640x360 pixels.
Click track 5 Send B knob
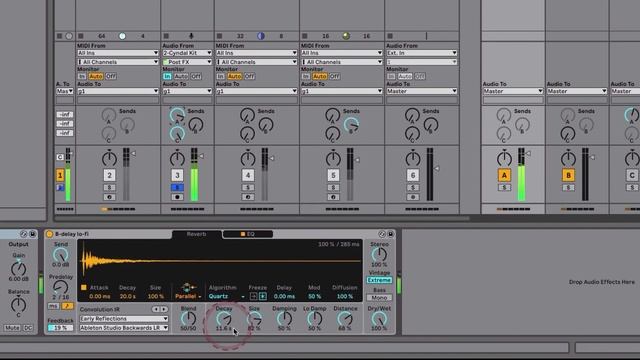tap(351, 125)
